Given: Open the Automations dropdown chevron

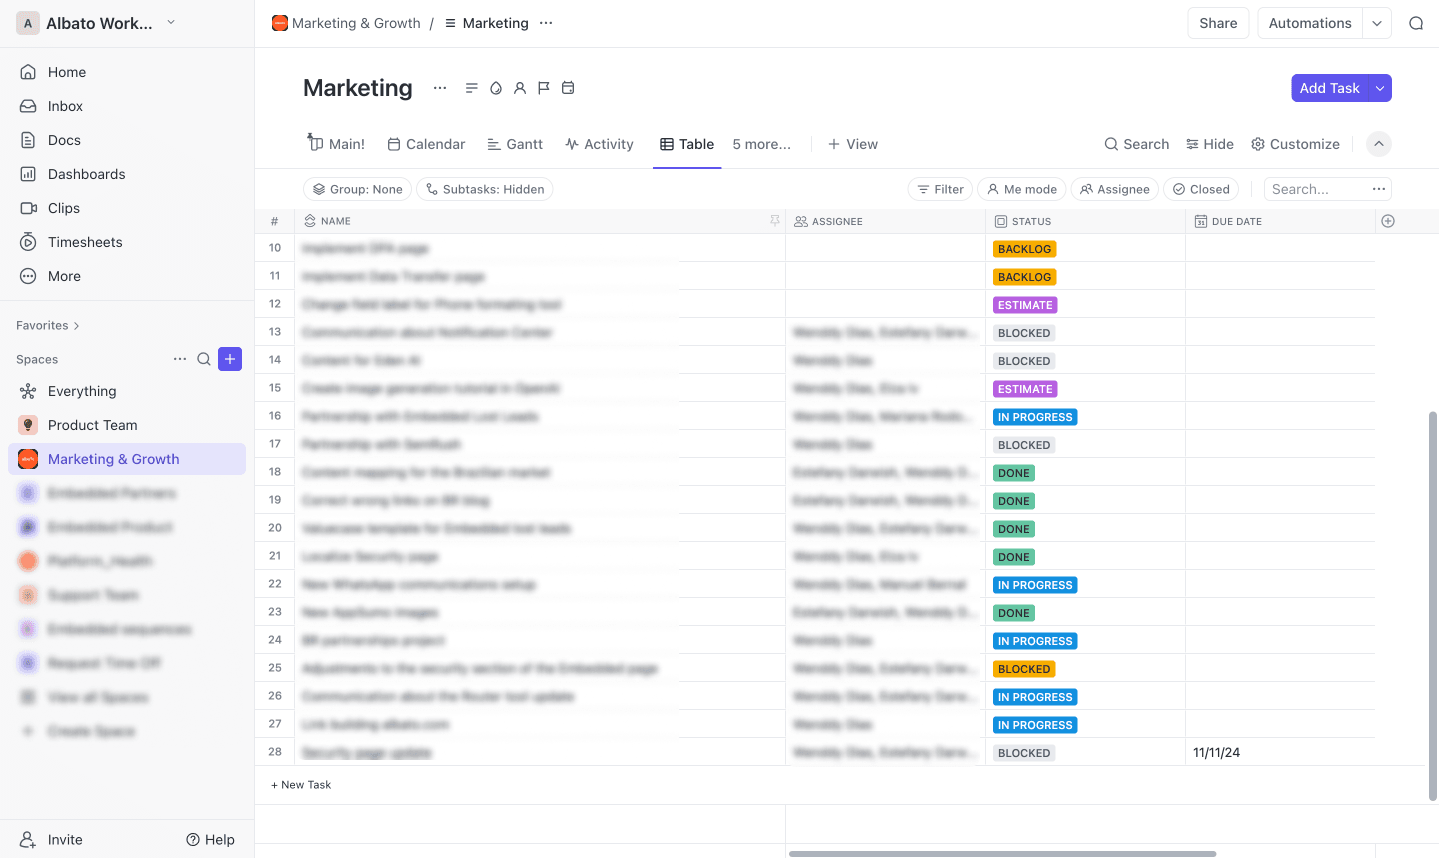Looking at the screenshot, I should (x=1377, y=23).
